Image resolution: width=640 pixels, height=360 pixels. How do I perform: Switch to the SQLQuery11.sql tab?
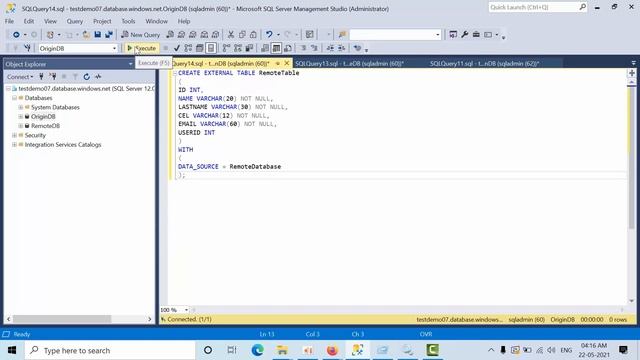[x=484, y=64]
